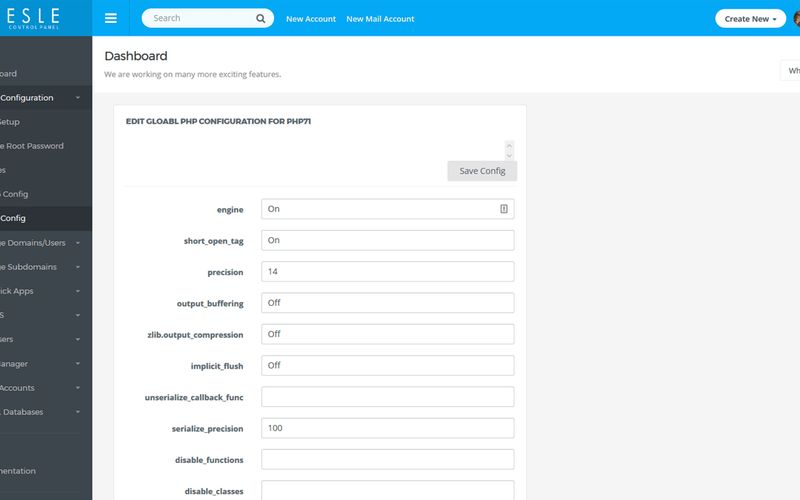
Task: Toggle the hamburger sidebar menu icon
Action: coord(110,18)
